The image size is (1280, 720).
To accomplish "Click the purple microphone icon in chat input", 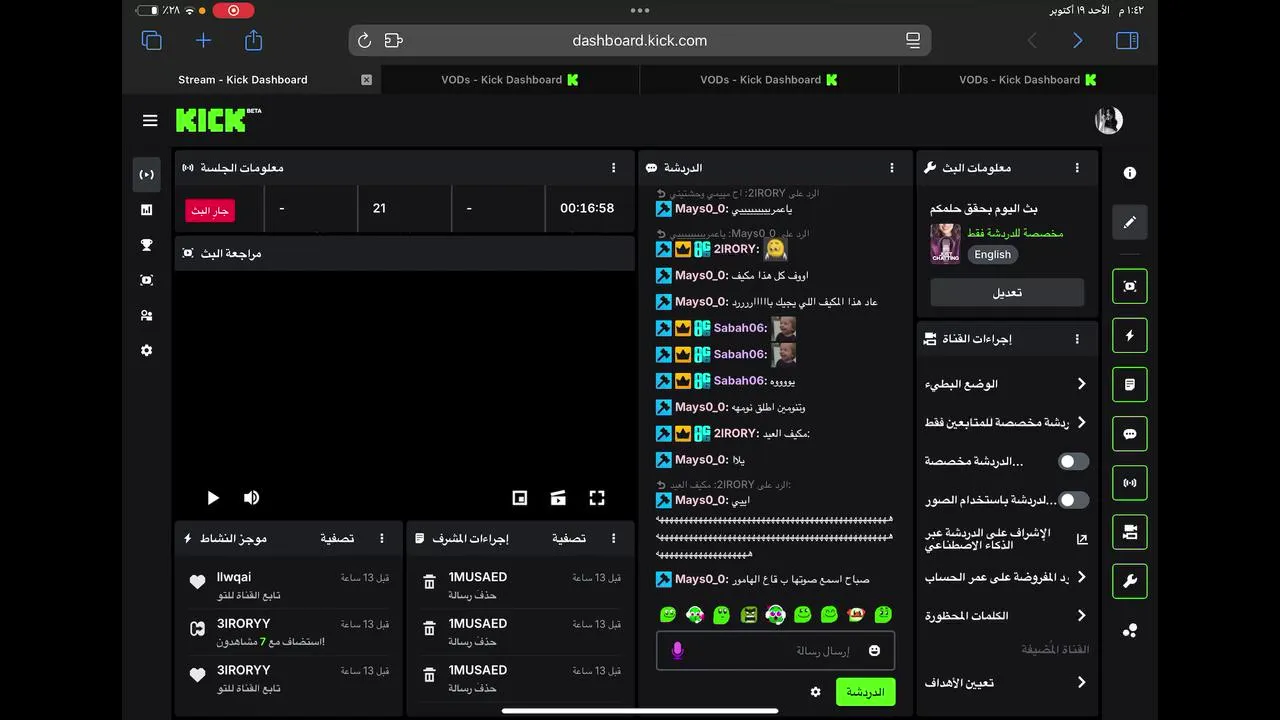I will (x=677, y=651).
